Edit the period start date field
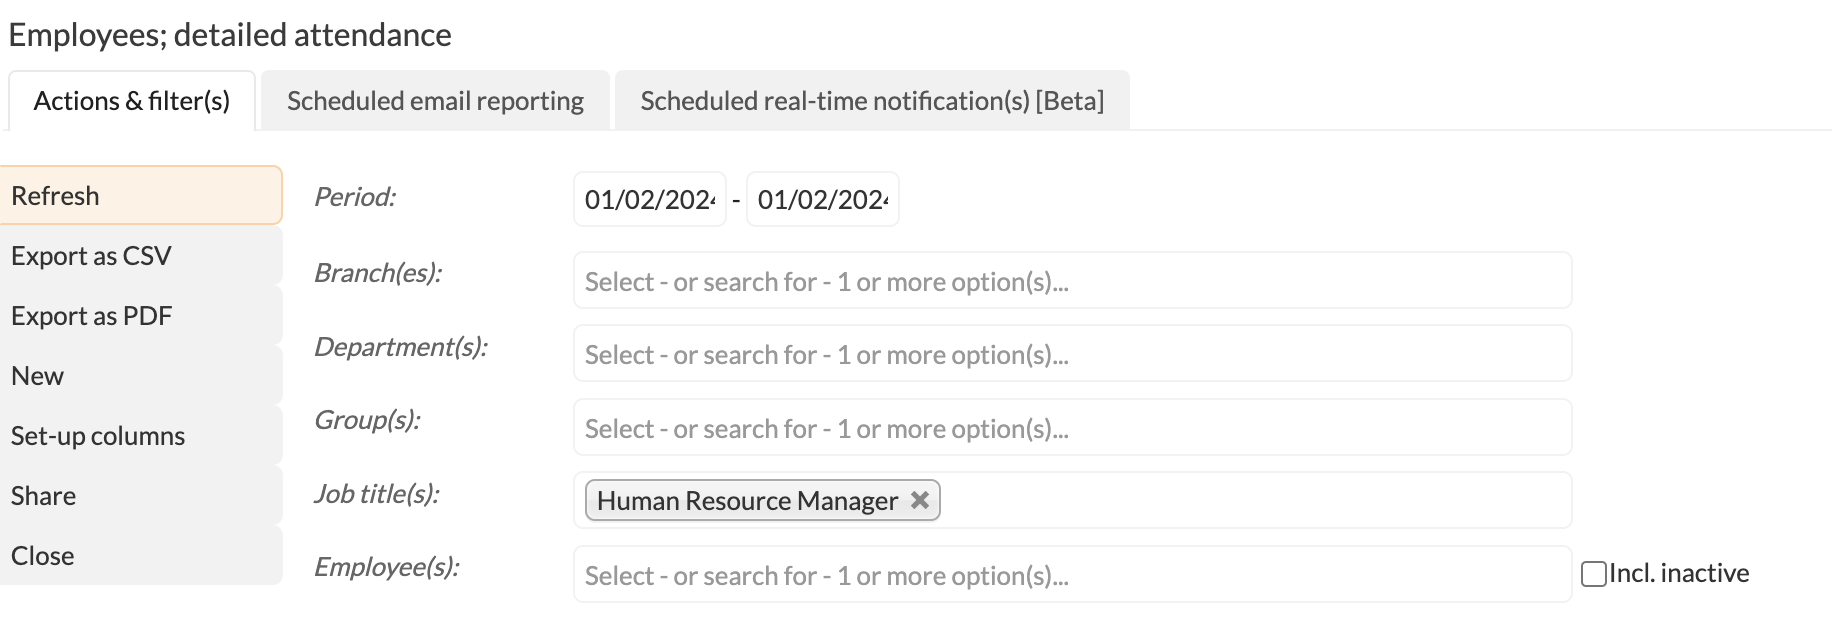1832x640 pixels. [650, 200]
